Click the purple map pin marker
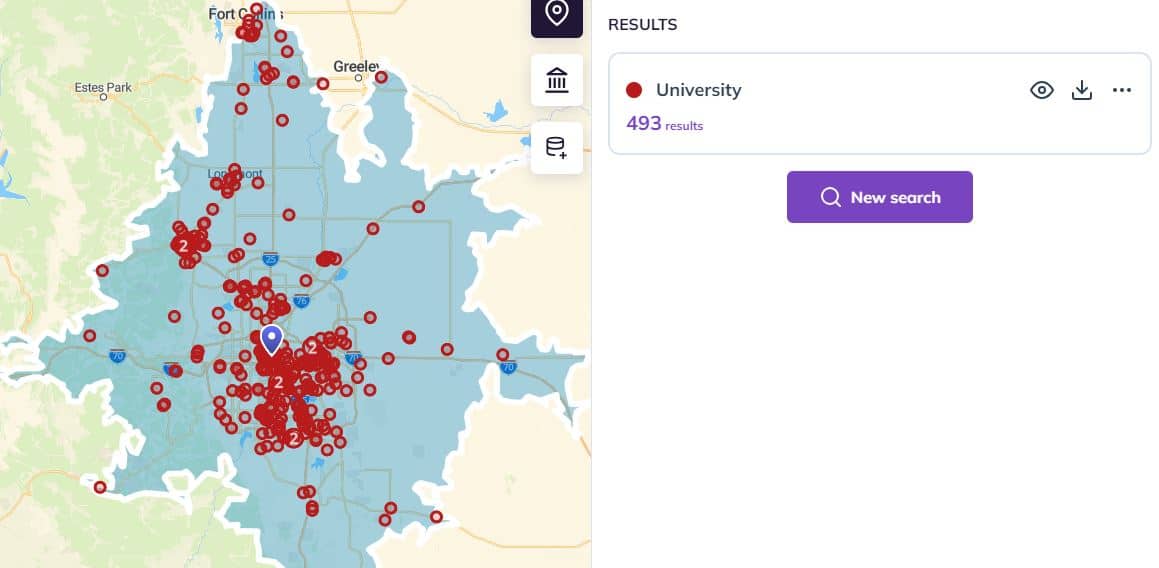 coord(273,339)
